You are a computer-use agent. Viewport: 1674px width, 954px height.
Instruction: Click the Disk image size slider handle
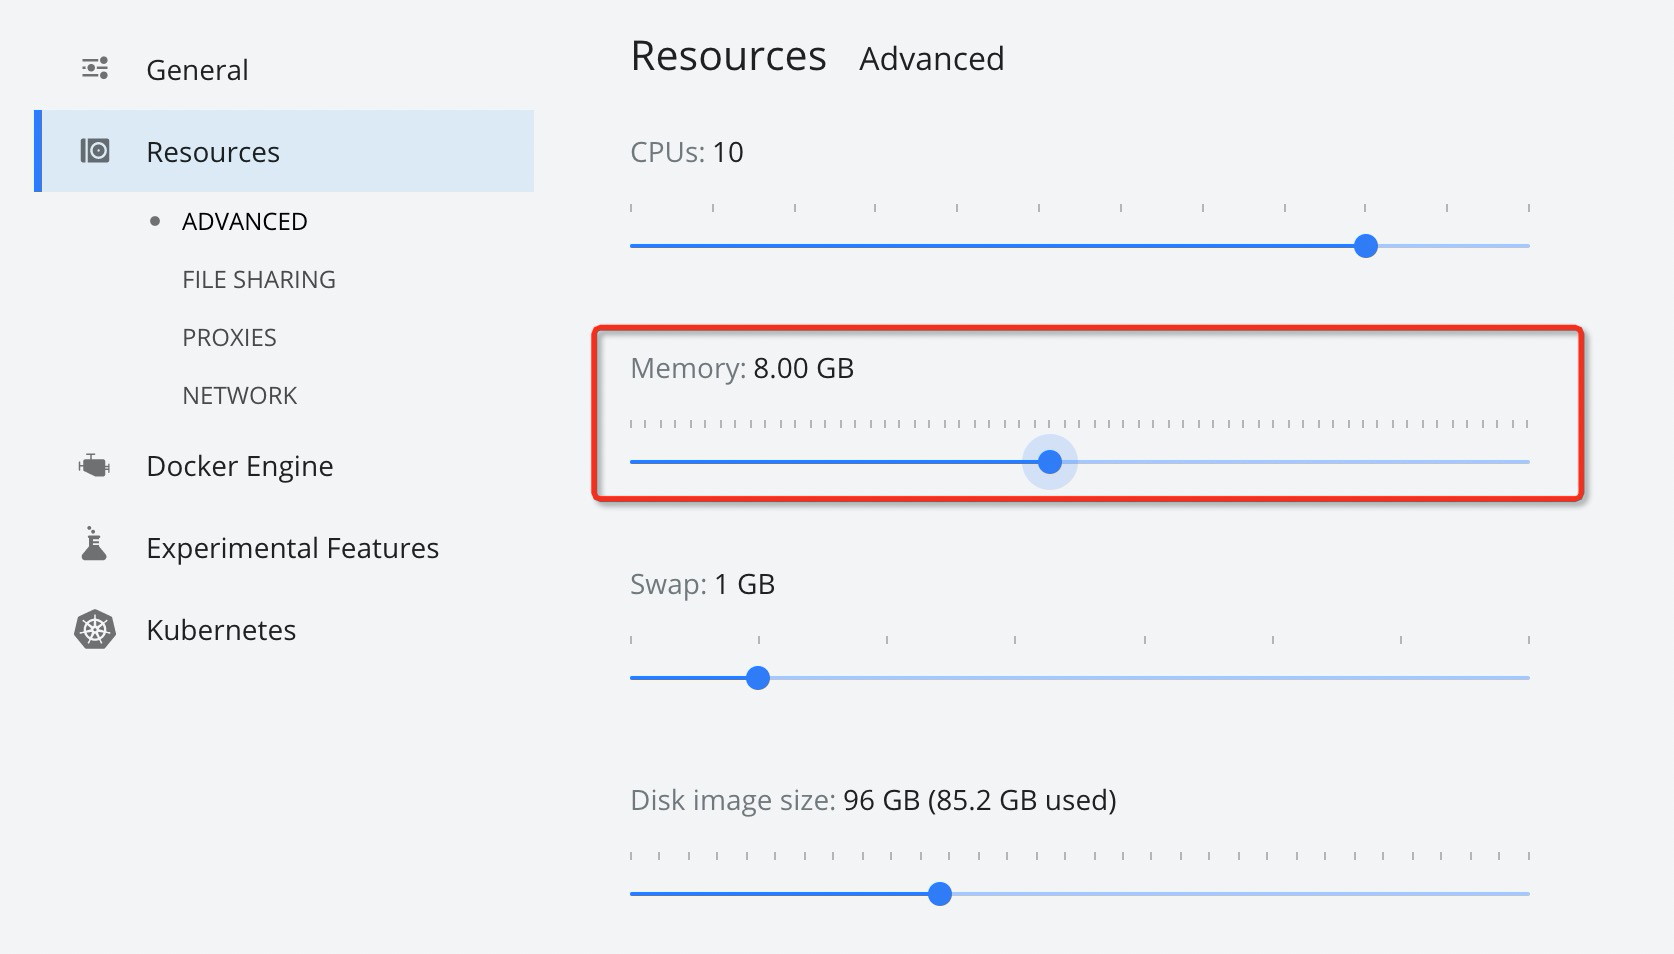click(939, 894)
